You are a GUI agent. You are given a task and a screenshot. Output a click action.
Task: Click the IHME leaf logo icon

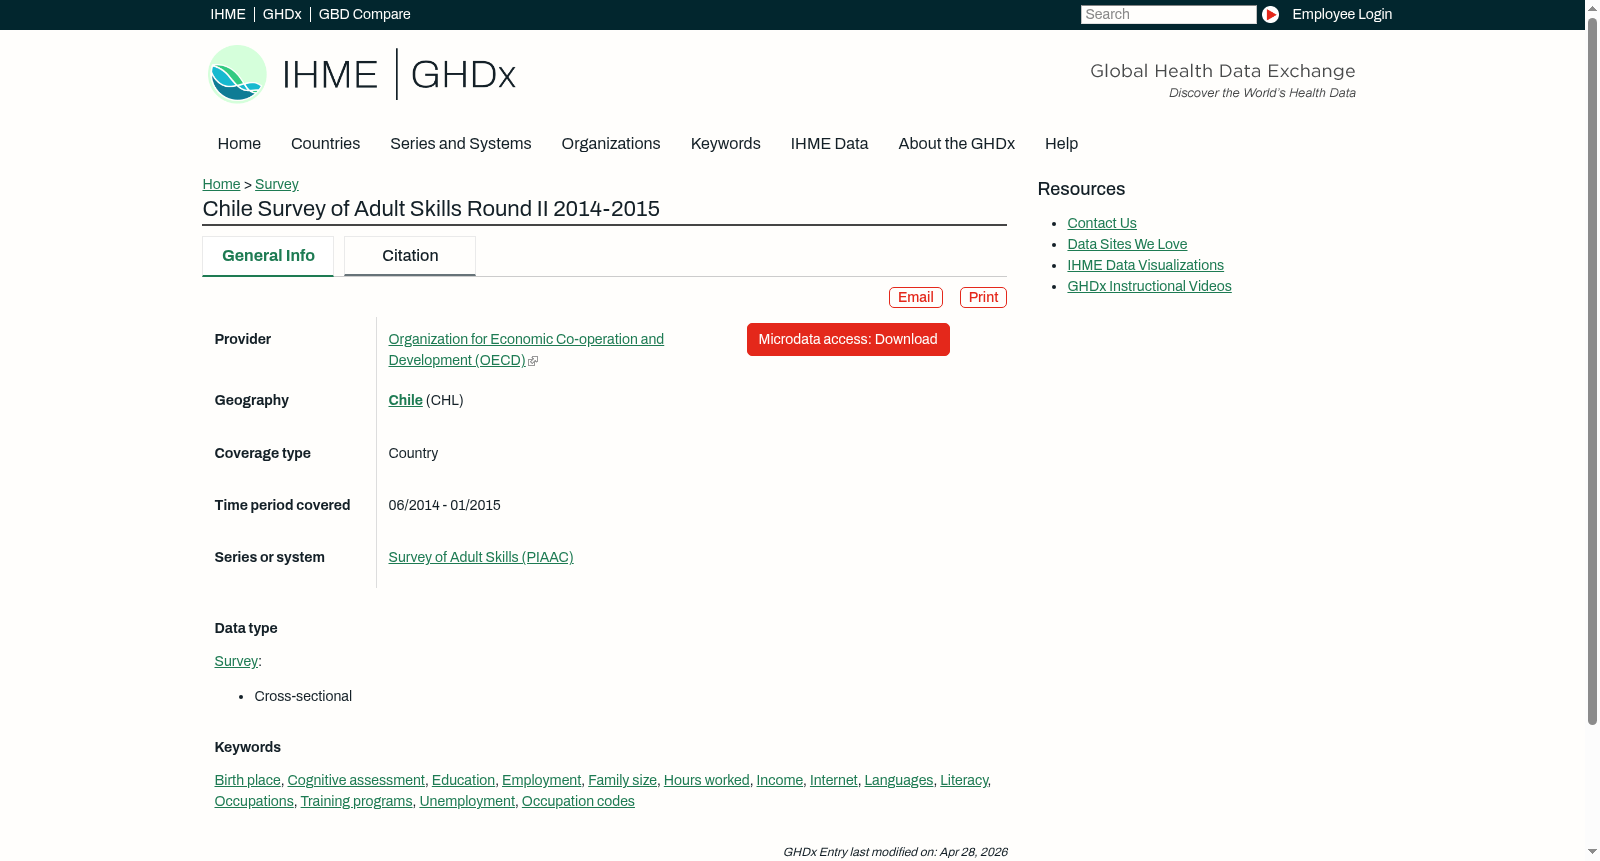[x=237, y=74]
